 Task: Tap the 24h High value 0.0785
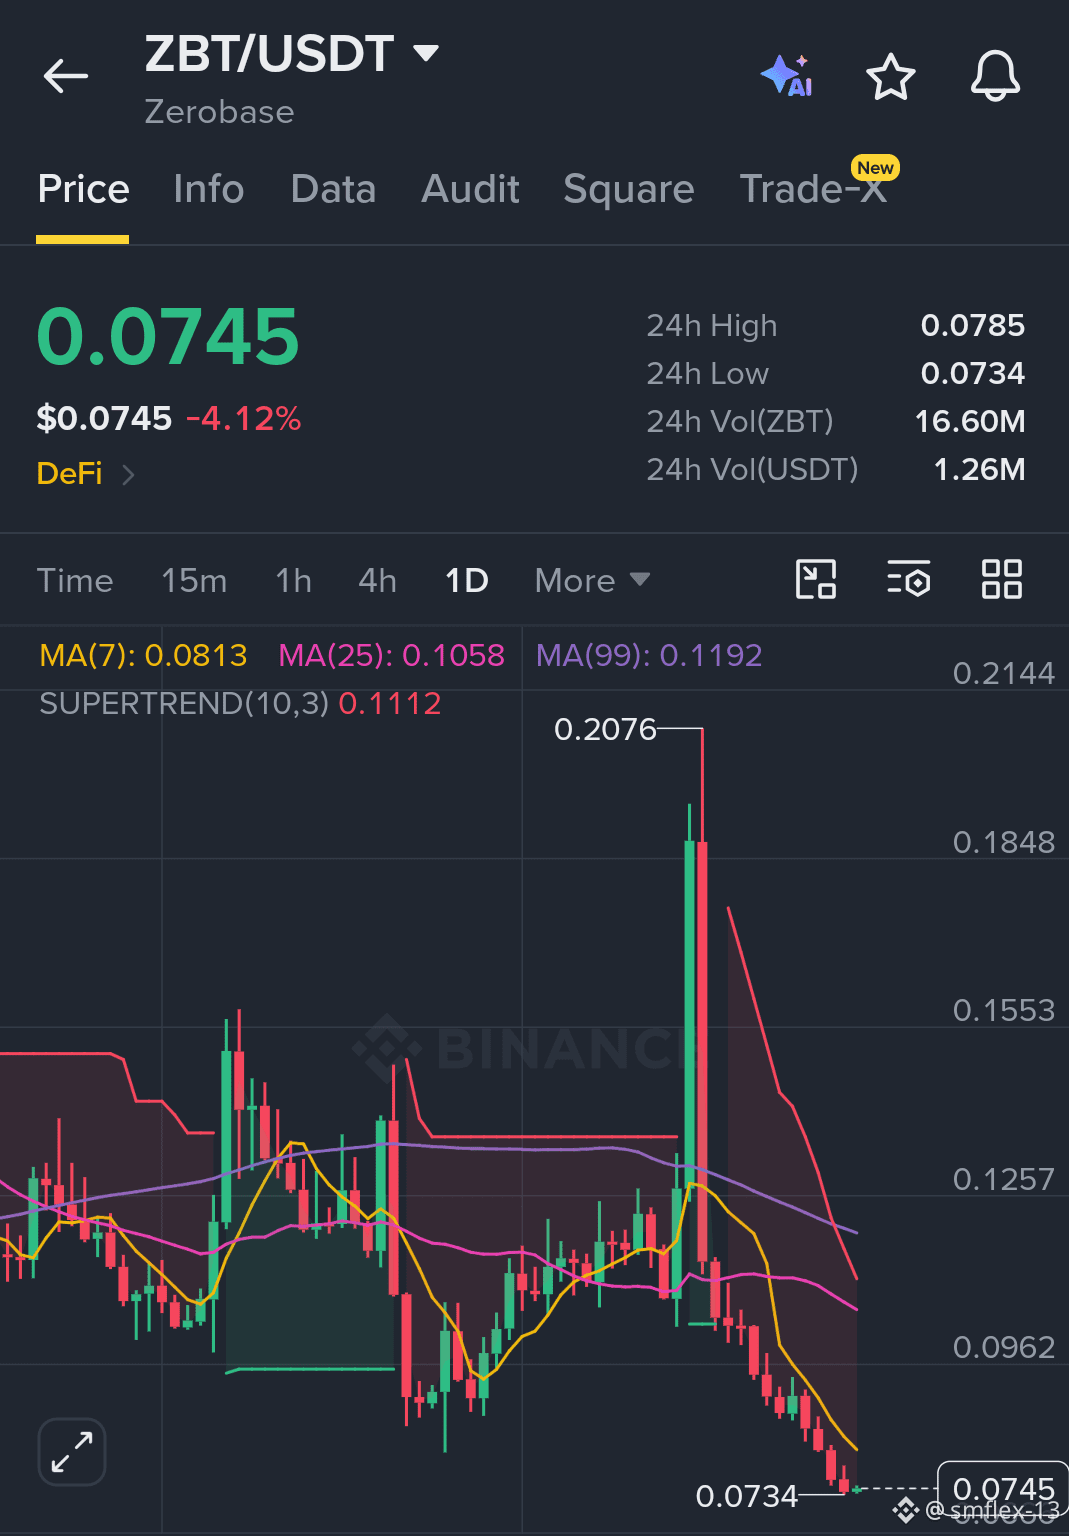[x=972, y=325]
